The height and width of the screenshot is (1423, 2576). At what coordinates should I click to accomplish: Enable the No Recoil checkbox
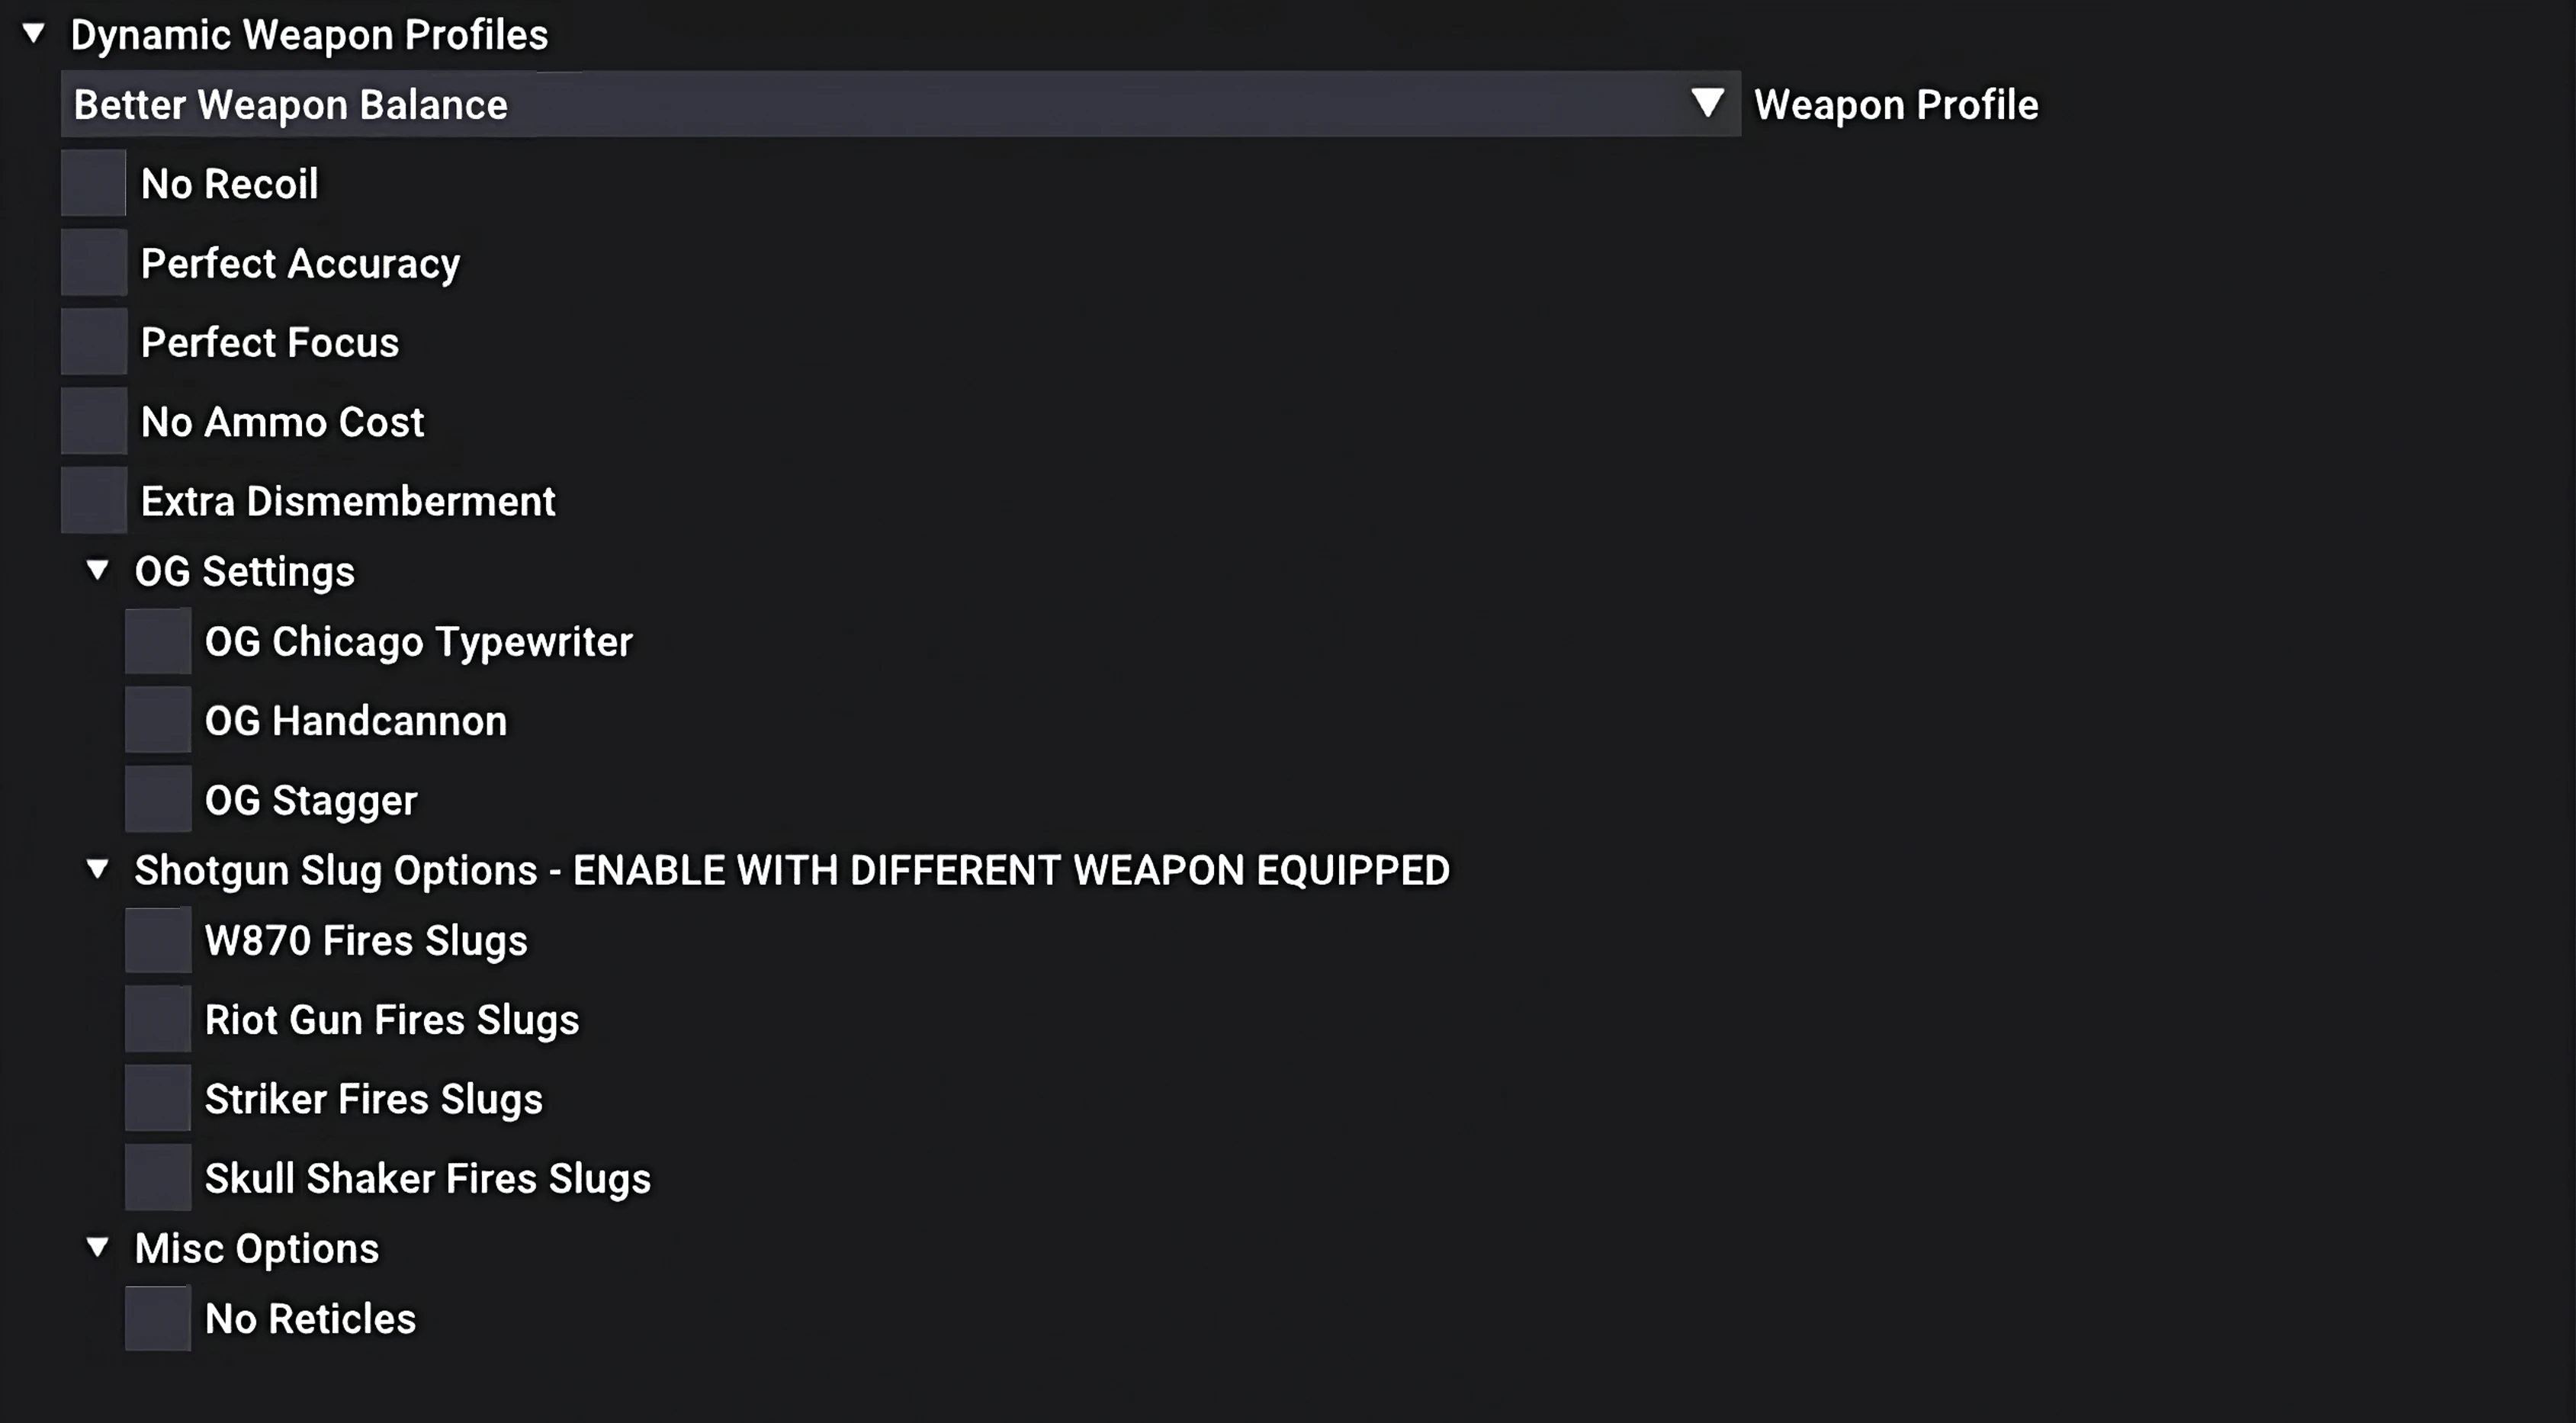(93, 183)
